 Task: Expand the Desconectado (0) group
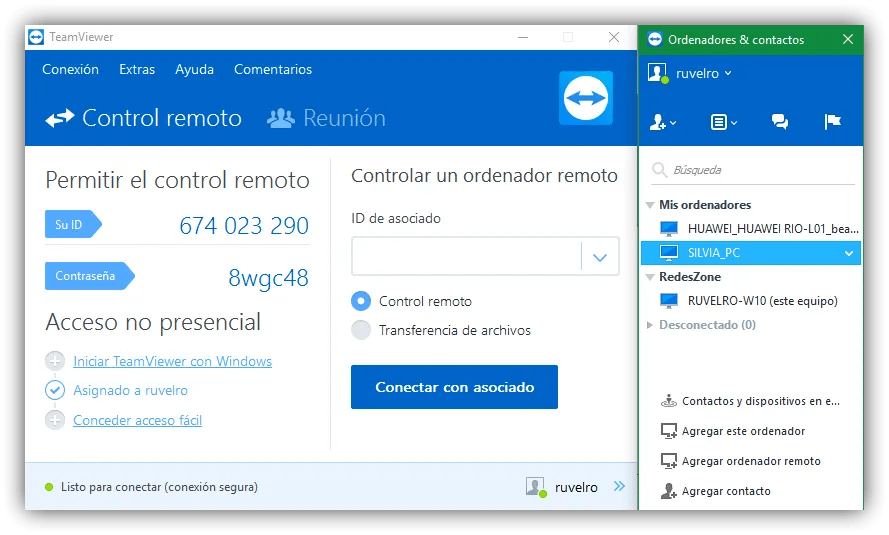tap(650, 325)
